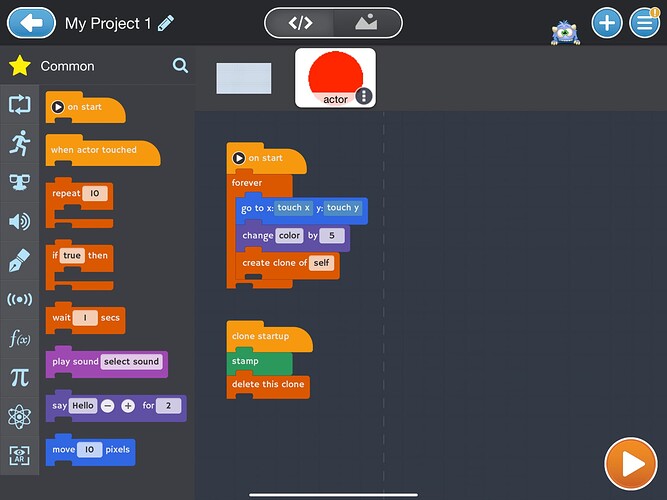Click the 'create clone of' block label
Image resolution: width=667 pixels, height=500 pixels.
click(x=275, y=263)
